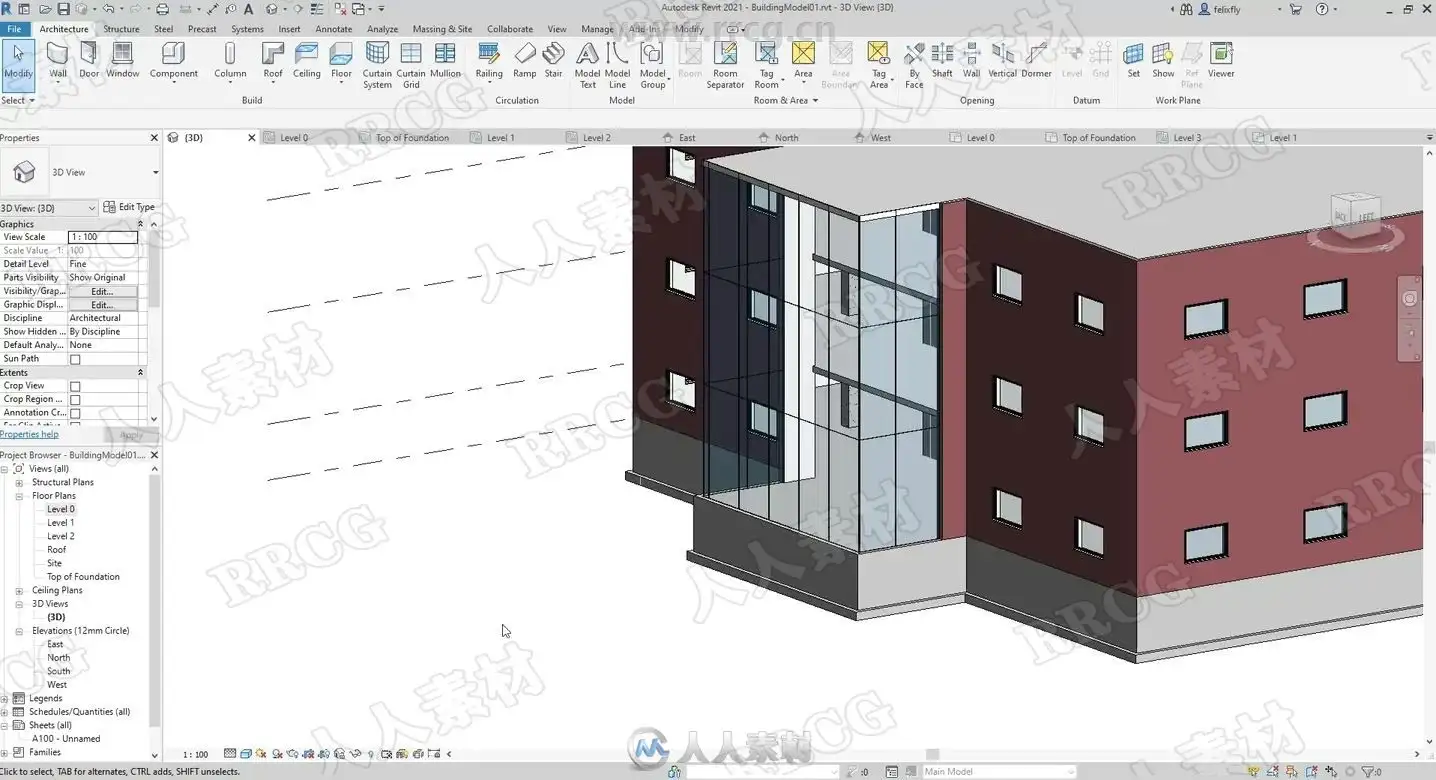Open the Room Separator tool
Image resolution: width=1436 pixels, height=780 pixels.
[725, 65]
